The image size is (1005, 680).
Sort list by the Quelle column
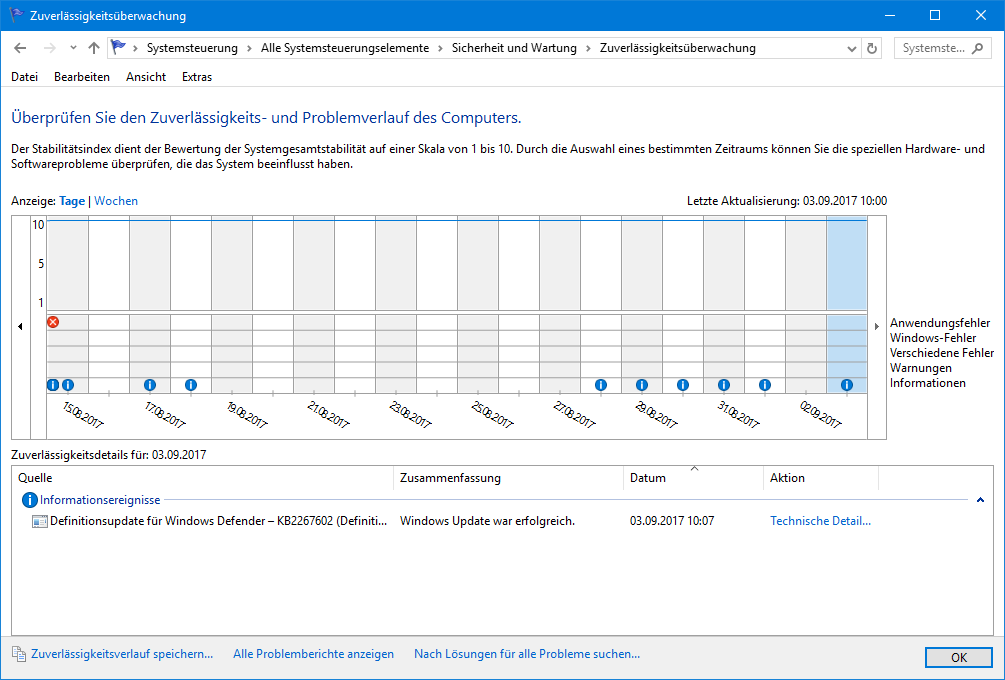click(203, 478)
